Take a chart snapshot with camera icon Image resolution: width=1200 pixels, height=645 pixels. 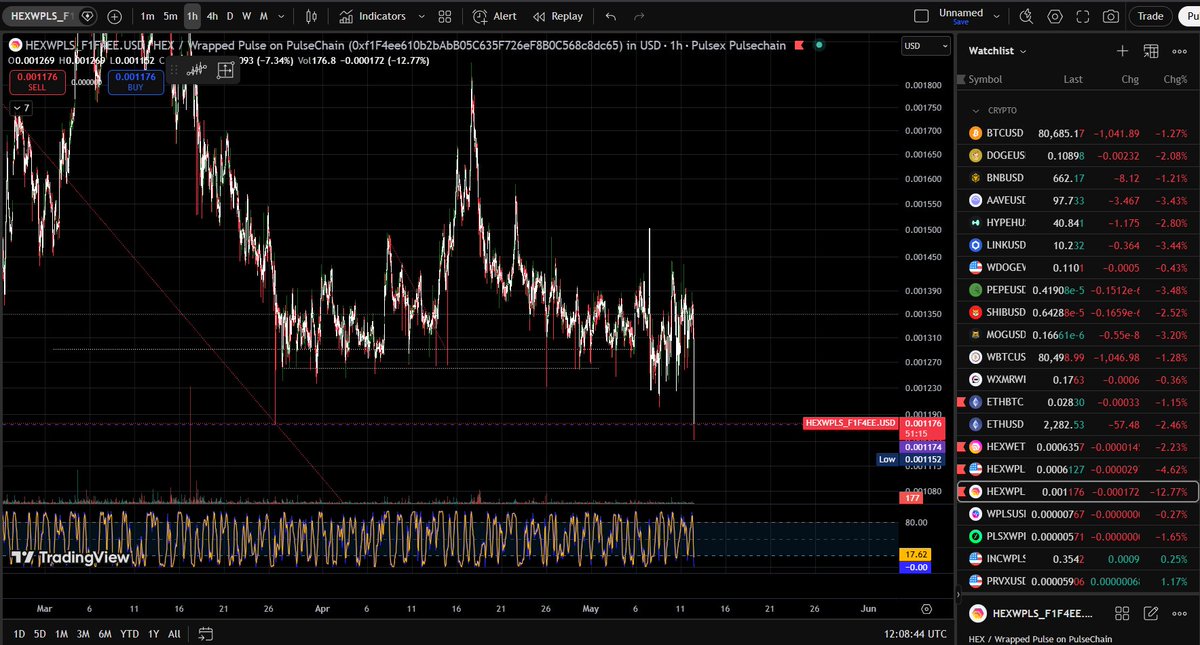point(1111,16)
